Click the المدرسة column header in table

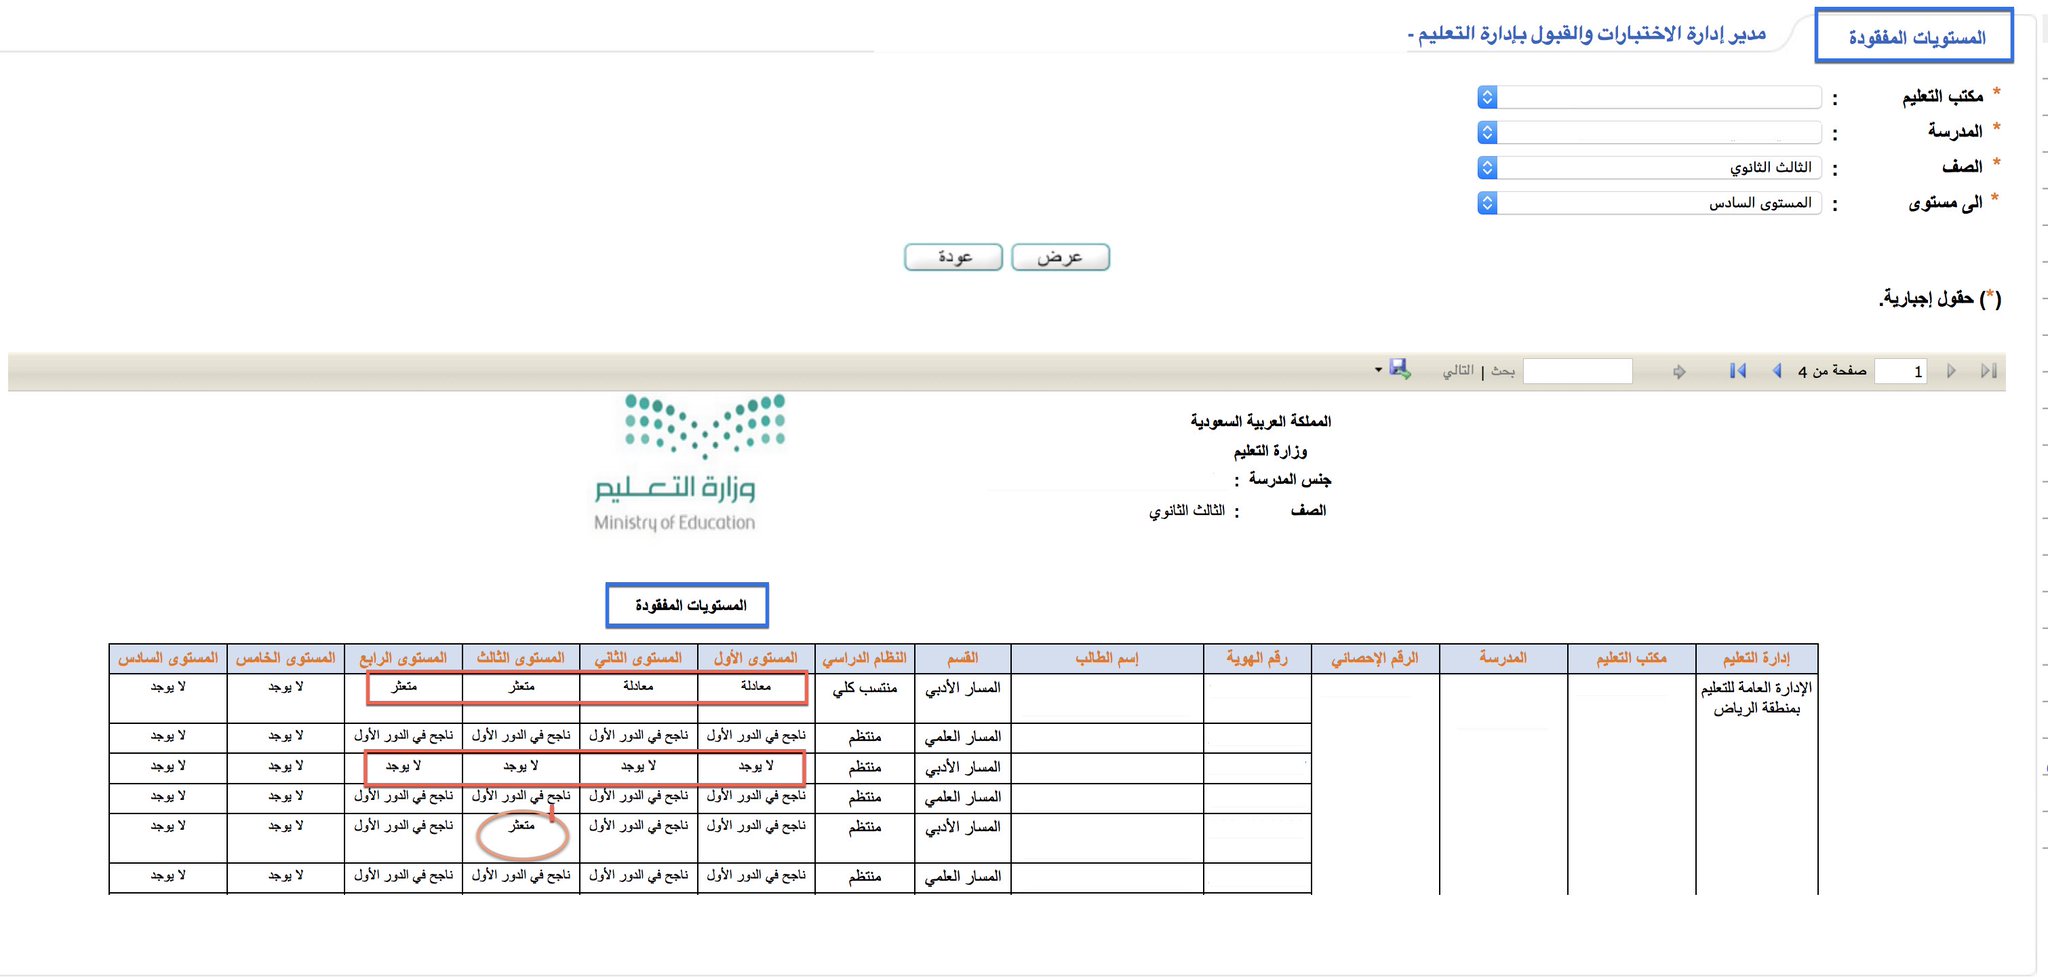point(1504,659)
